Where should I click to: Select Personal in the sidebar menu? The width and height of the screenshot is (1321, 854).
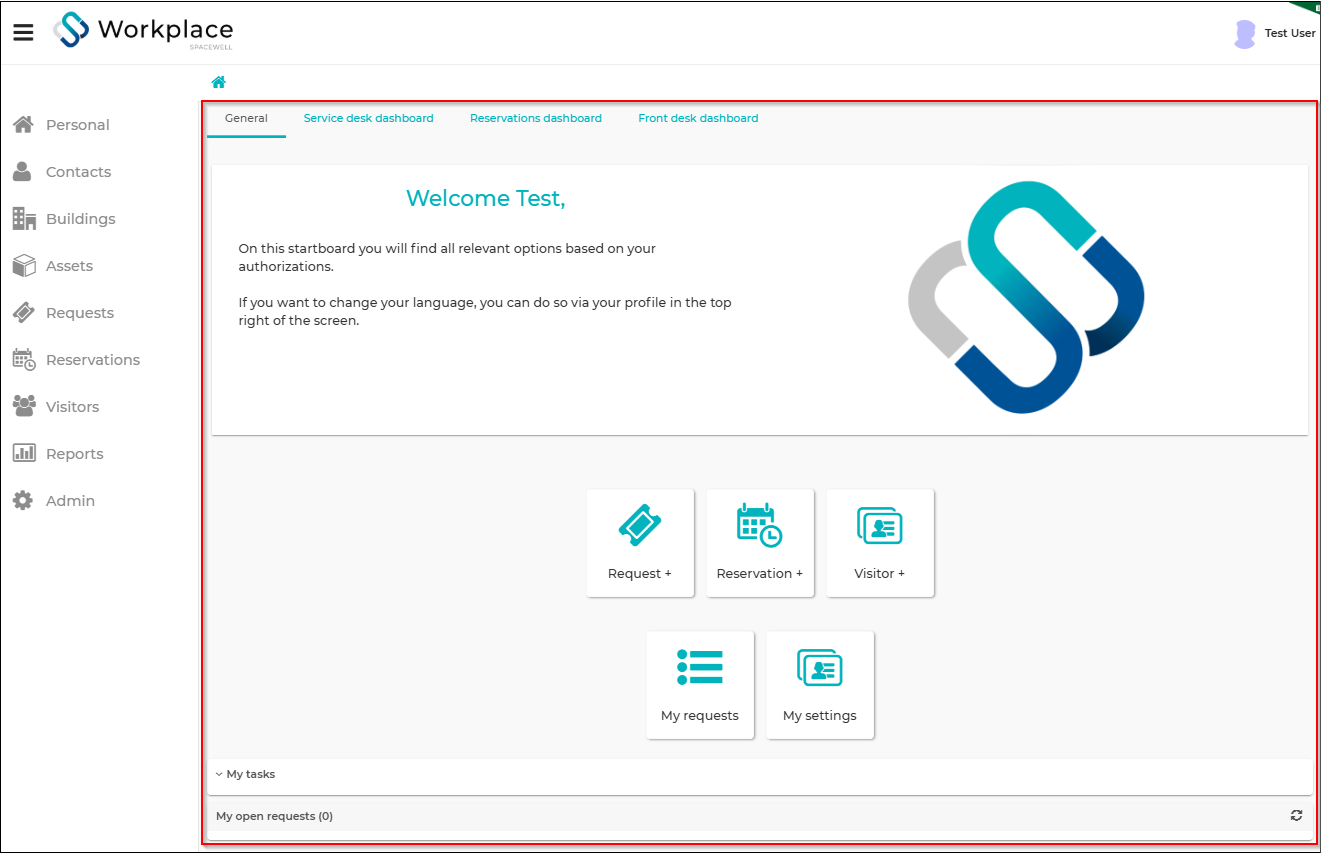click(x=78, y=125)
